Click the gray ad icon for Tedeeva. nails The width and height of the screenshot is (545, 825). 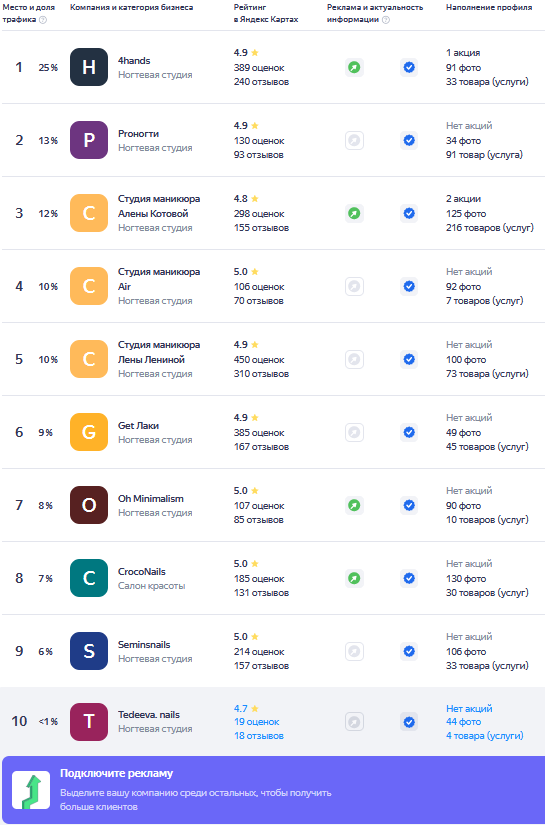pyautogui.click(x=355, y=722)
